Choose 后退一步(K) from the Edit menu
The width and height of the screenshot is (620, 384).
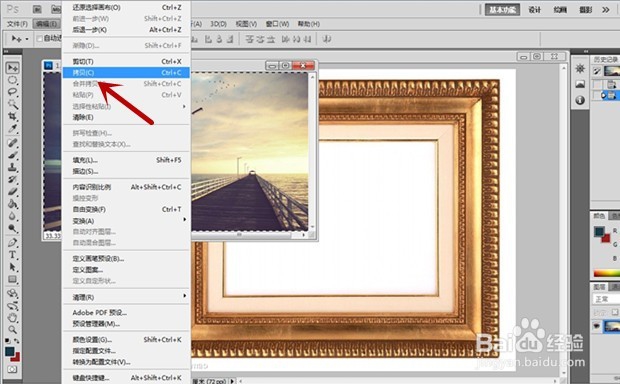(127, 30)
